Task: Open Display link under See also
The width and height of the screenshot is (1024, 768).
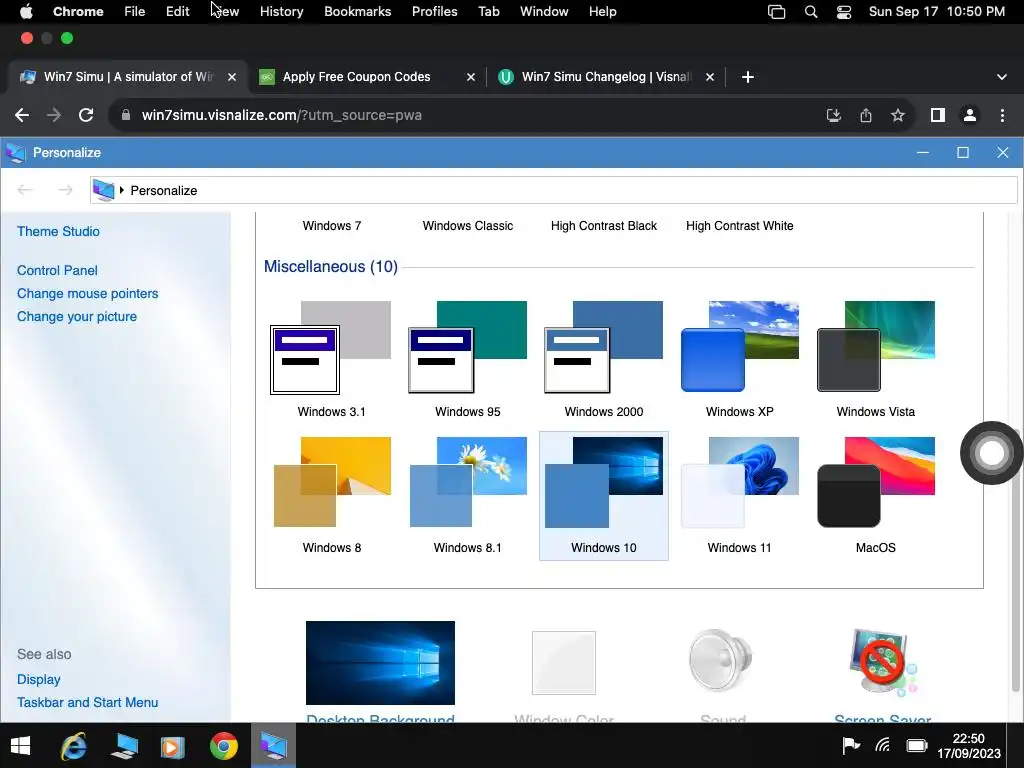Action: tap(39, 680)
